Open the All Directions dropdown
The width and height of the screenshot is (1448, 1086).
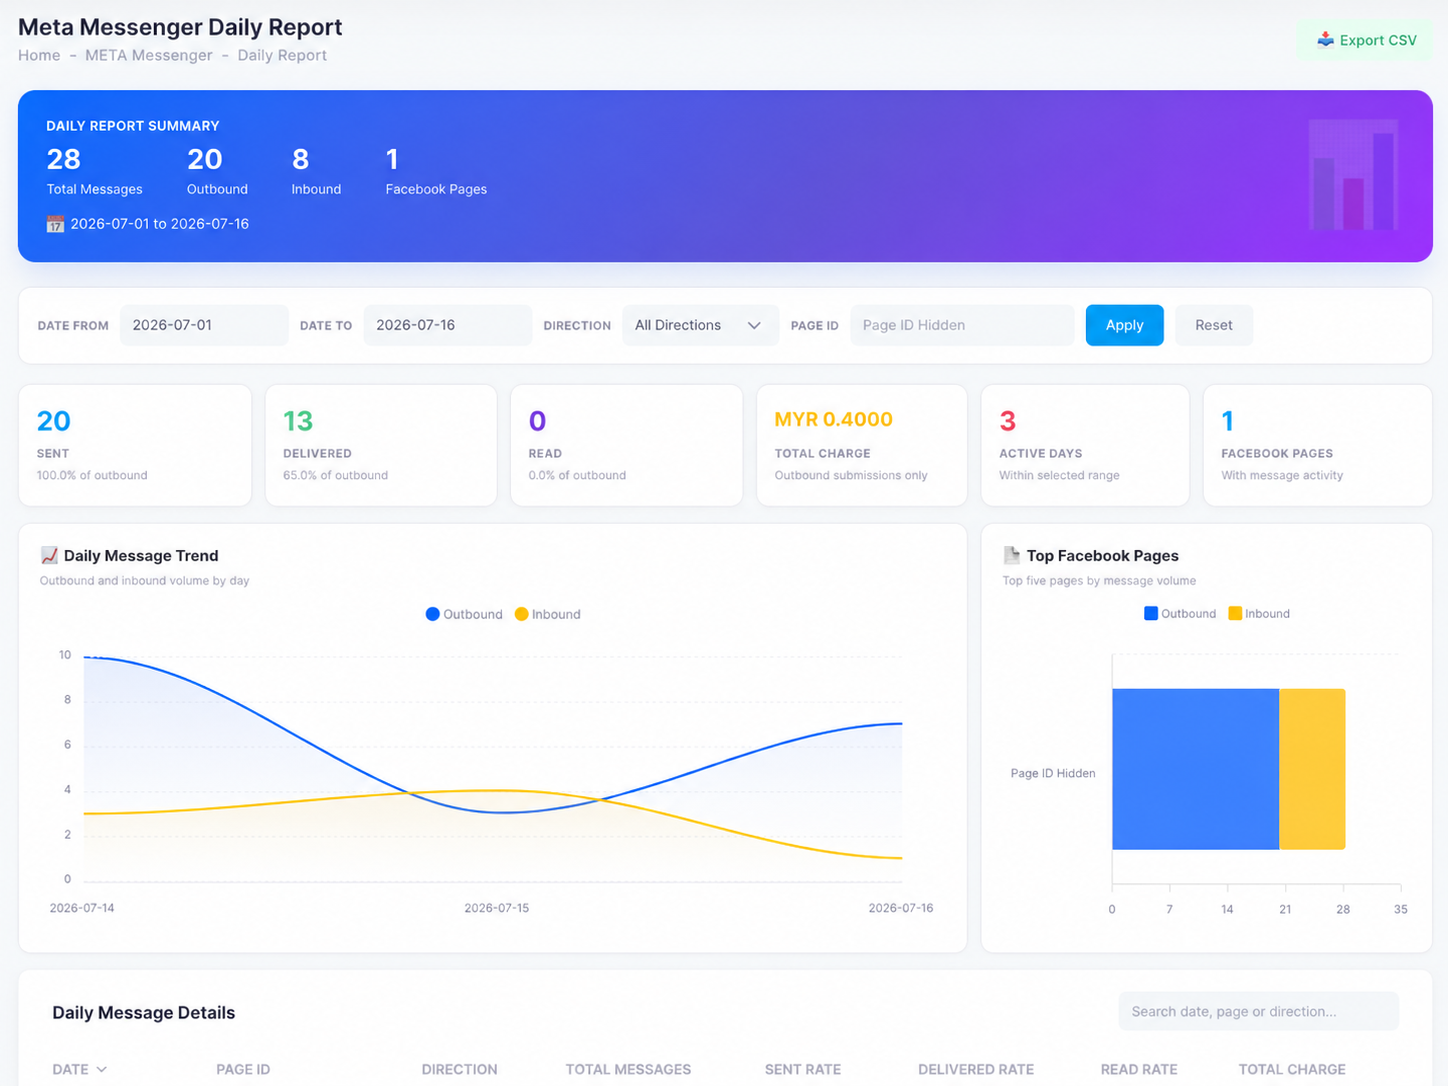coord(700,325)
